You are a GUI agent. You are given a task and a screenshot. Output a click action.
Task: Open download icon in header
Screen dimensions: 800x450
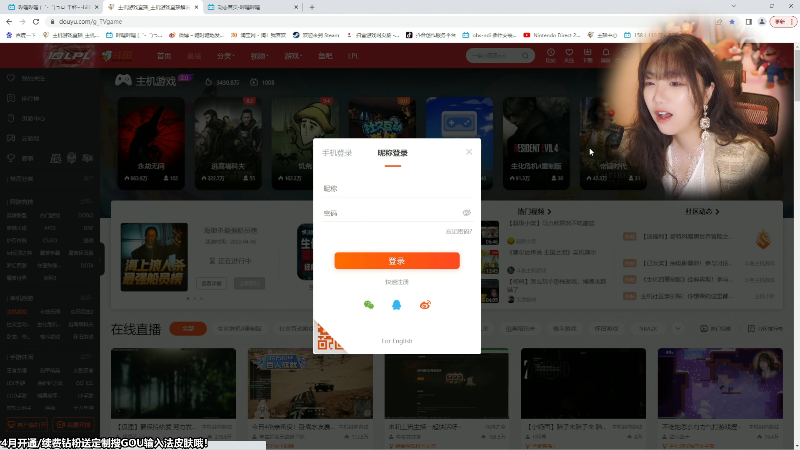click(587, 55)
